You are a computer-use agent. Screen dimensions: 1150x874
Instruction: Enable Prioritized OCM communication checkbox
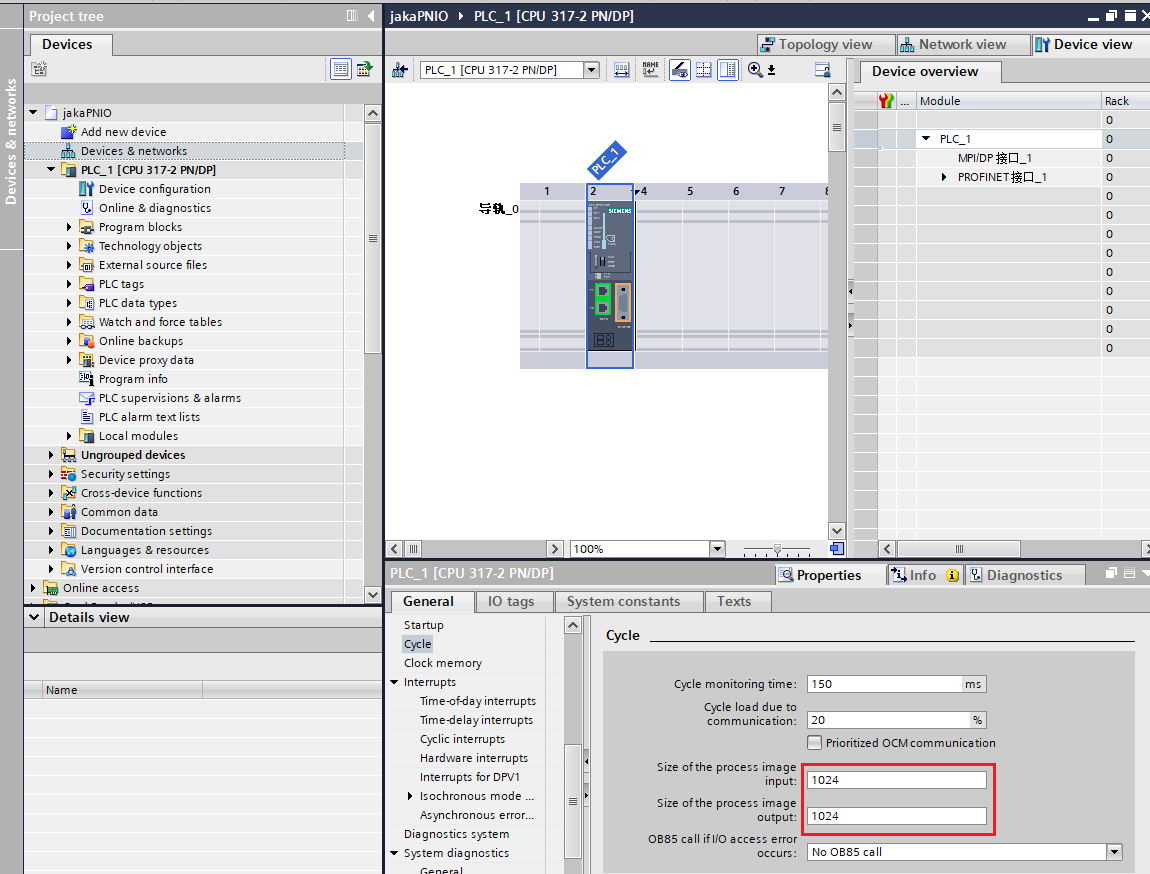tap(815, 743)
